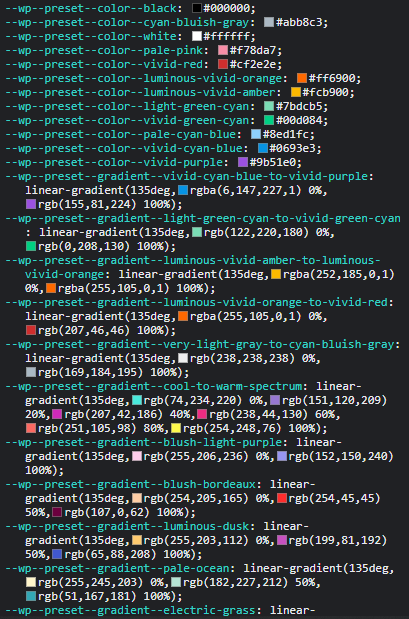Click the gradient--light-green-cyan-to-vivid-green-cyan property name
Image resolution: width=409 pixels, height=619 pixels.
[203, 218]
